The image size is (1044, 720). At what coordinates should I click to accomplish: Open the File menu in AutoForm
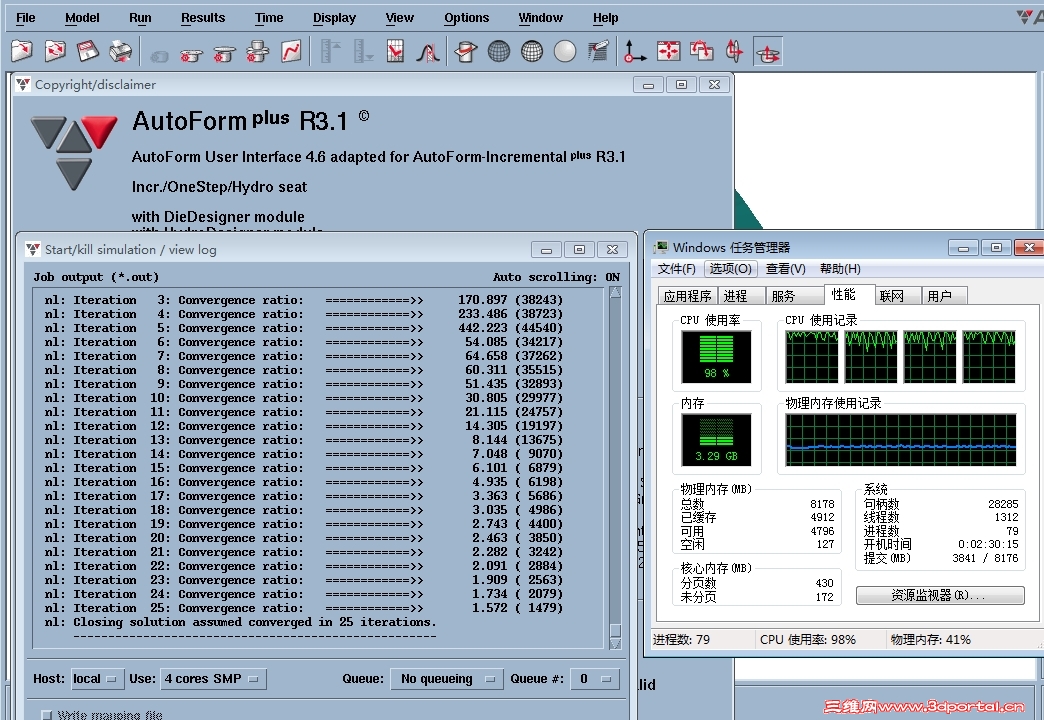(x=25, y=18)
